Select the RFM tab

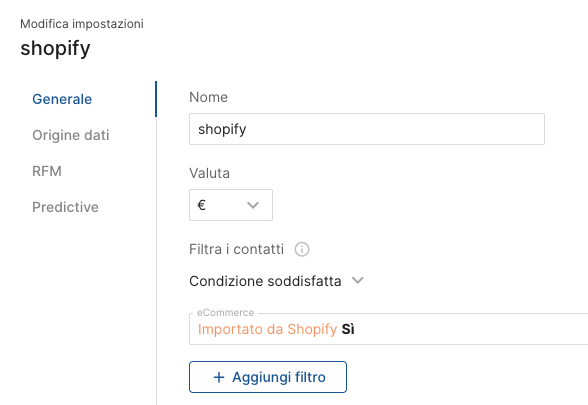point(47,171)
